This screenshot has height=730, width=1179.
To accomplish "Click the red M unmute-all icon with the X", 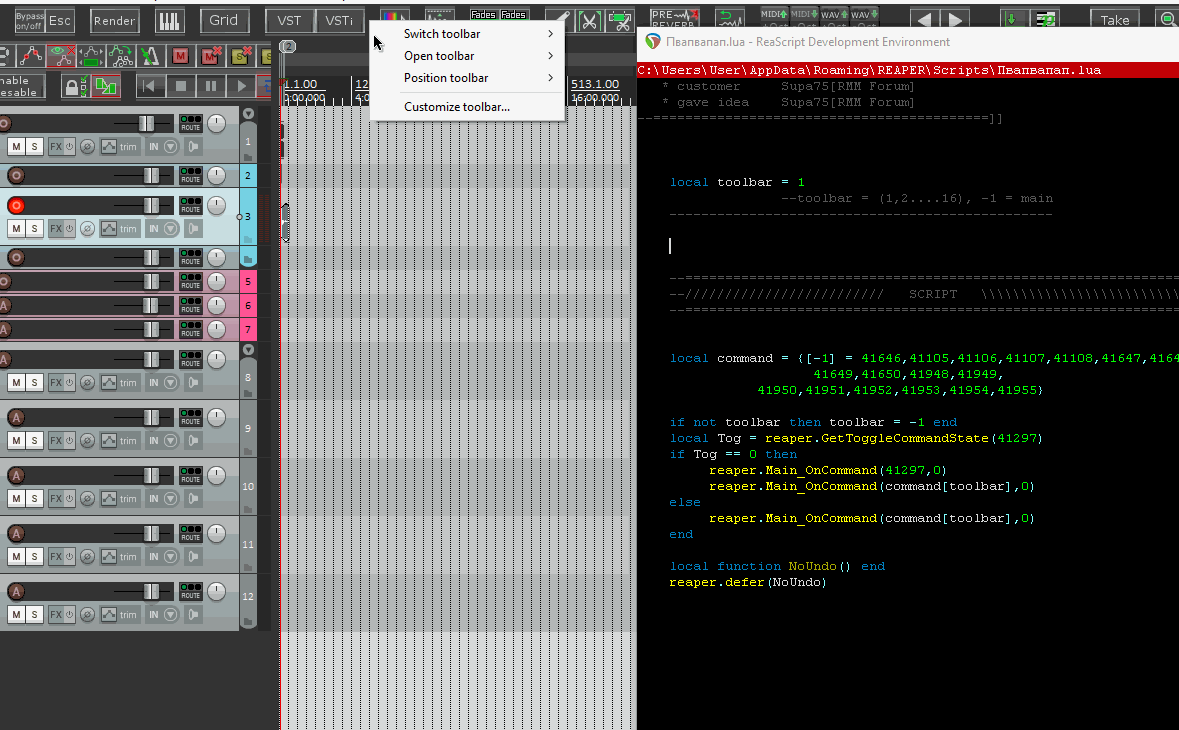I will click(211, 55).
